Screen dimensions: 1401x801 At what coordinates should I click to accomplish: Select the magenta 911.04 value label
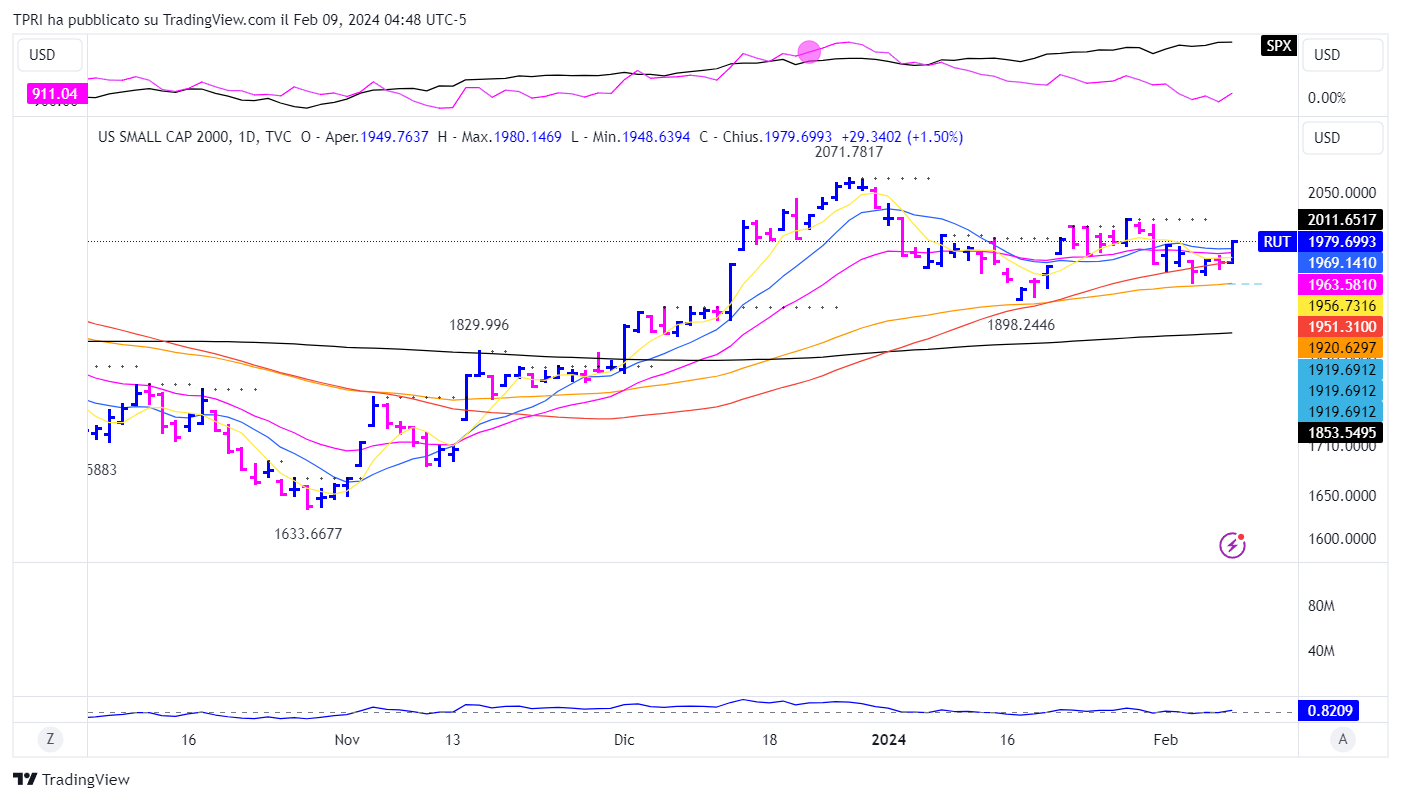pos(57,94)
